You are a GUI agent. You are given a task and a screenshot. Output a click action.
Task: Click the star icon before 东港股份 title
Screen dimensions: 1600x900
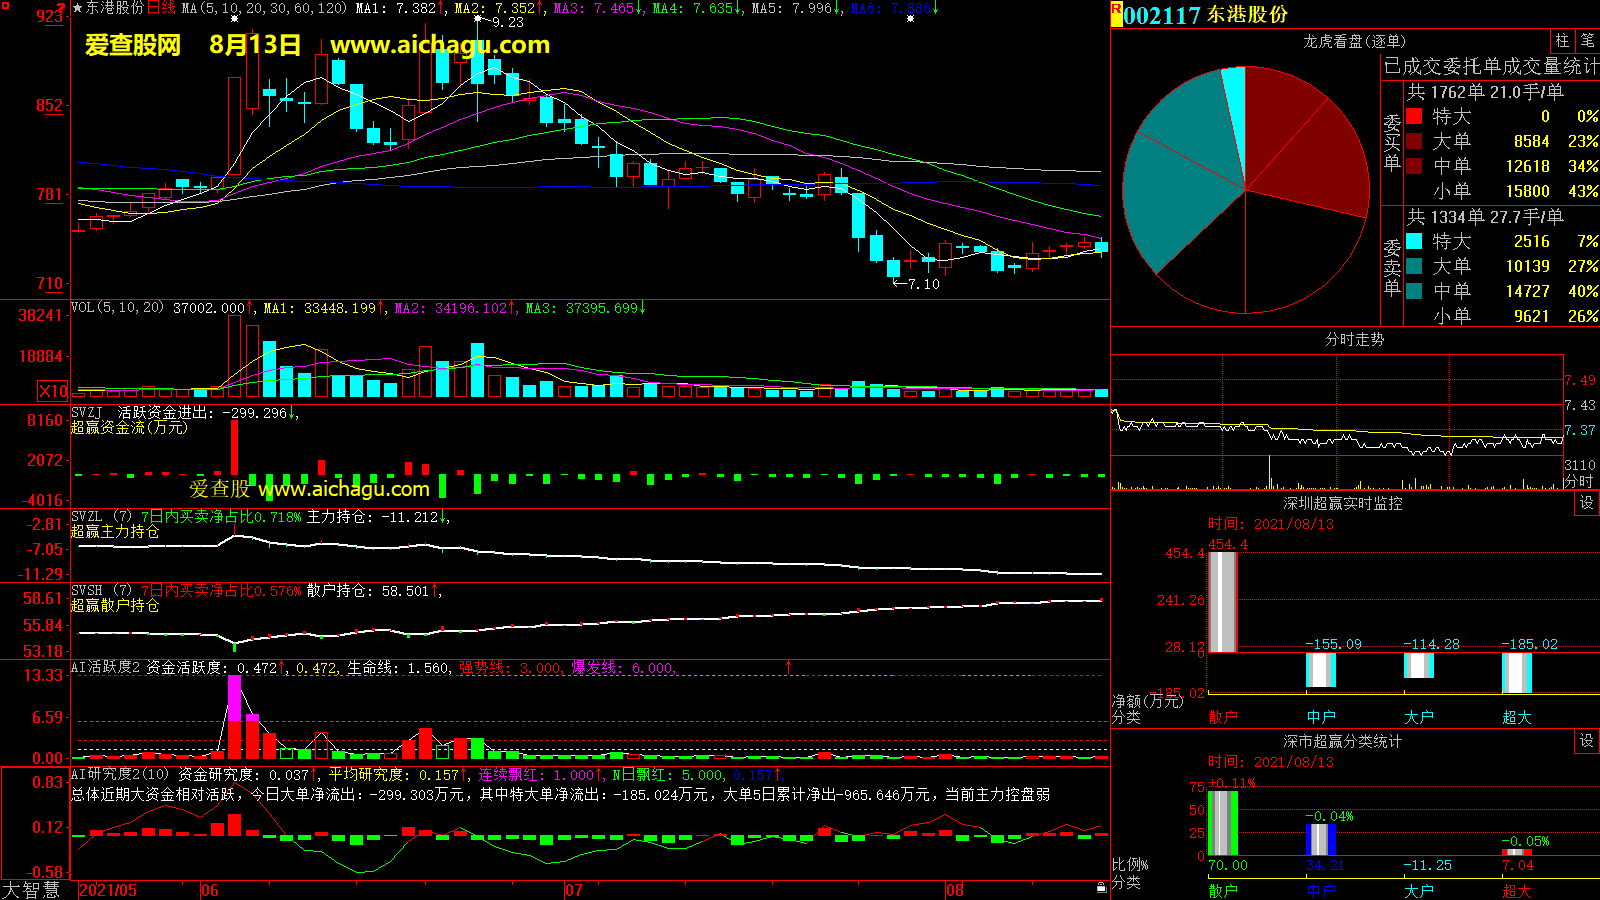tap(77, 8)
